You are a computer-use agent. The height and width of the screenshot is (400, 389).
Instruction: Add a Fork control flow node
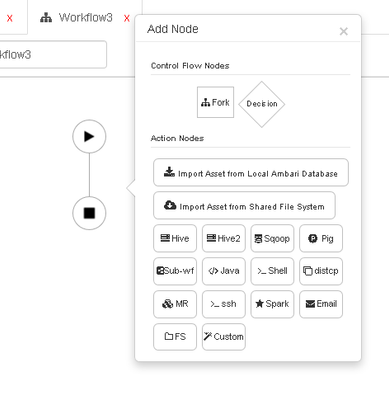point(215,102)
